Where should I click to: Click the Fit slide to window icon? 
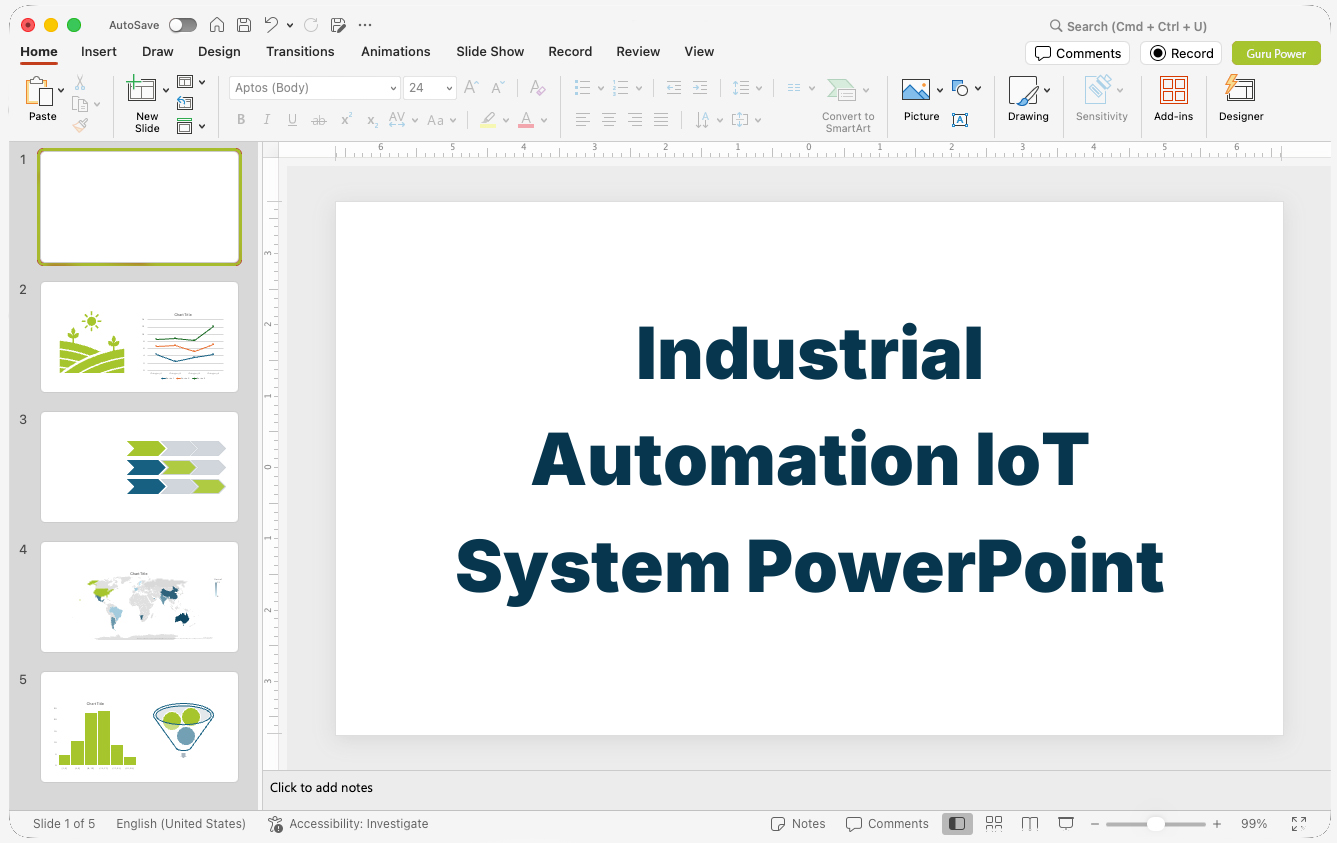point(1299,823)
